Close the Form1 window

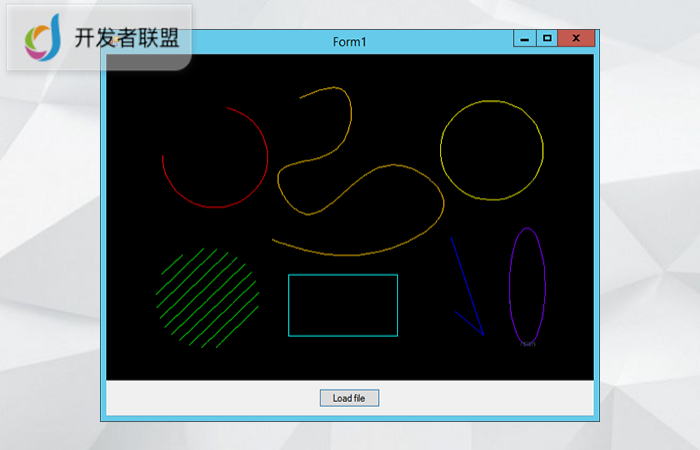576,39
